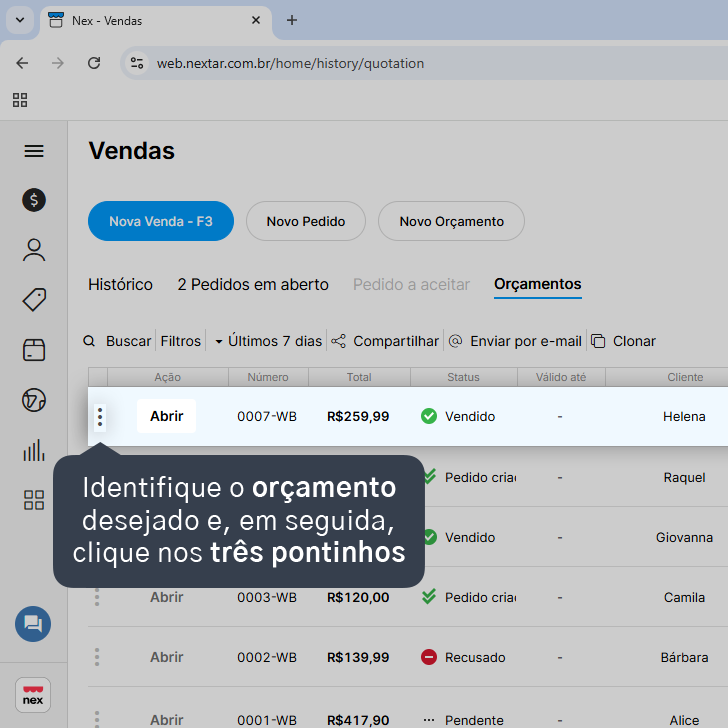This screenshot has width=728, height=728.
Task: Click client name Helena
Action: coord(684,416)
